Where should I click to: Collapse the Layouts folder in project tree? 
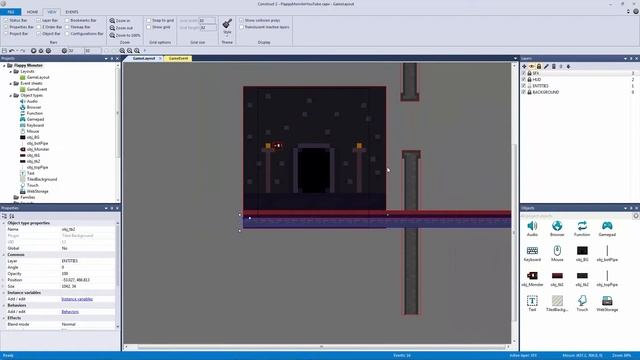coord(11,71)
